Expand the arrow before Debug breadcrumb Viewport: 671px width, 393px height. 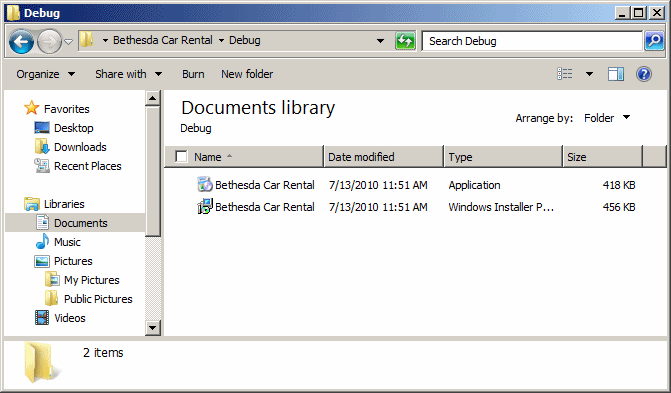[x=221, y=40]
